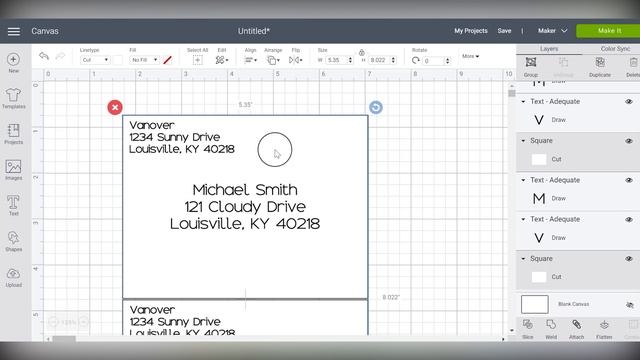Select the Text tool

tap(13, 202)
